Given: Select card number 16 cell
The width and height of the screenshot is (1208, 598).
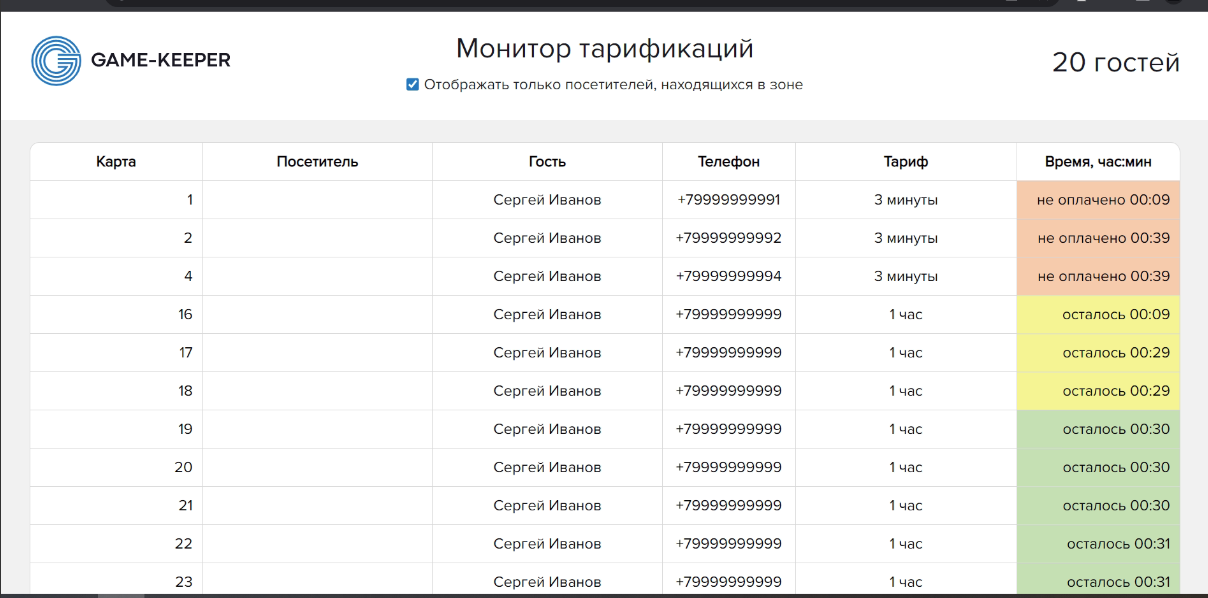Looking at the screenshot, I should click(116, 314).
